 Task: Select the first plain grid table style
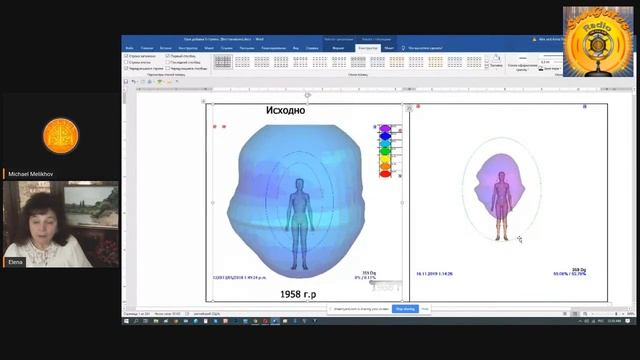click(223, 62)
